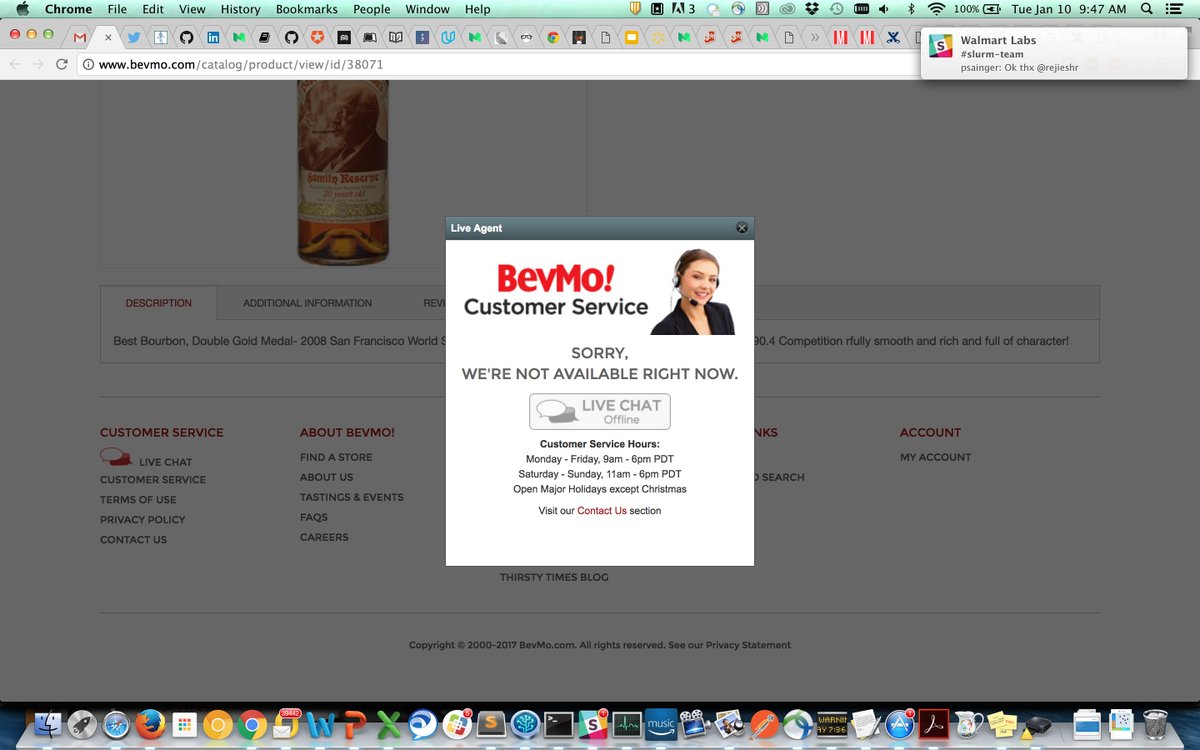Open Spotlight search magnifier icon
This screenshot has width=1200, height=750.
coord(1146,9)
